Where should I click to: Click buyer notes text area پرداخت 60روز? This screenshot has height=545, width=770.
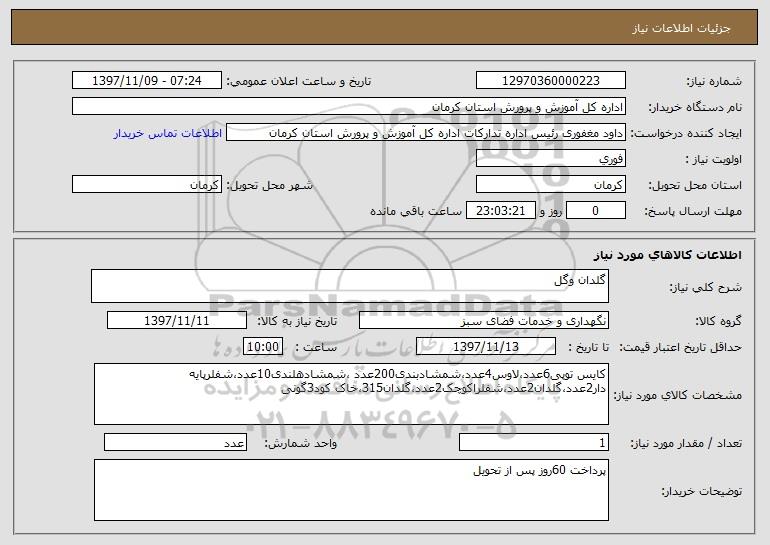coord(351,490)
